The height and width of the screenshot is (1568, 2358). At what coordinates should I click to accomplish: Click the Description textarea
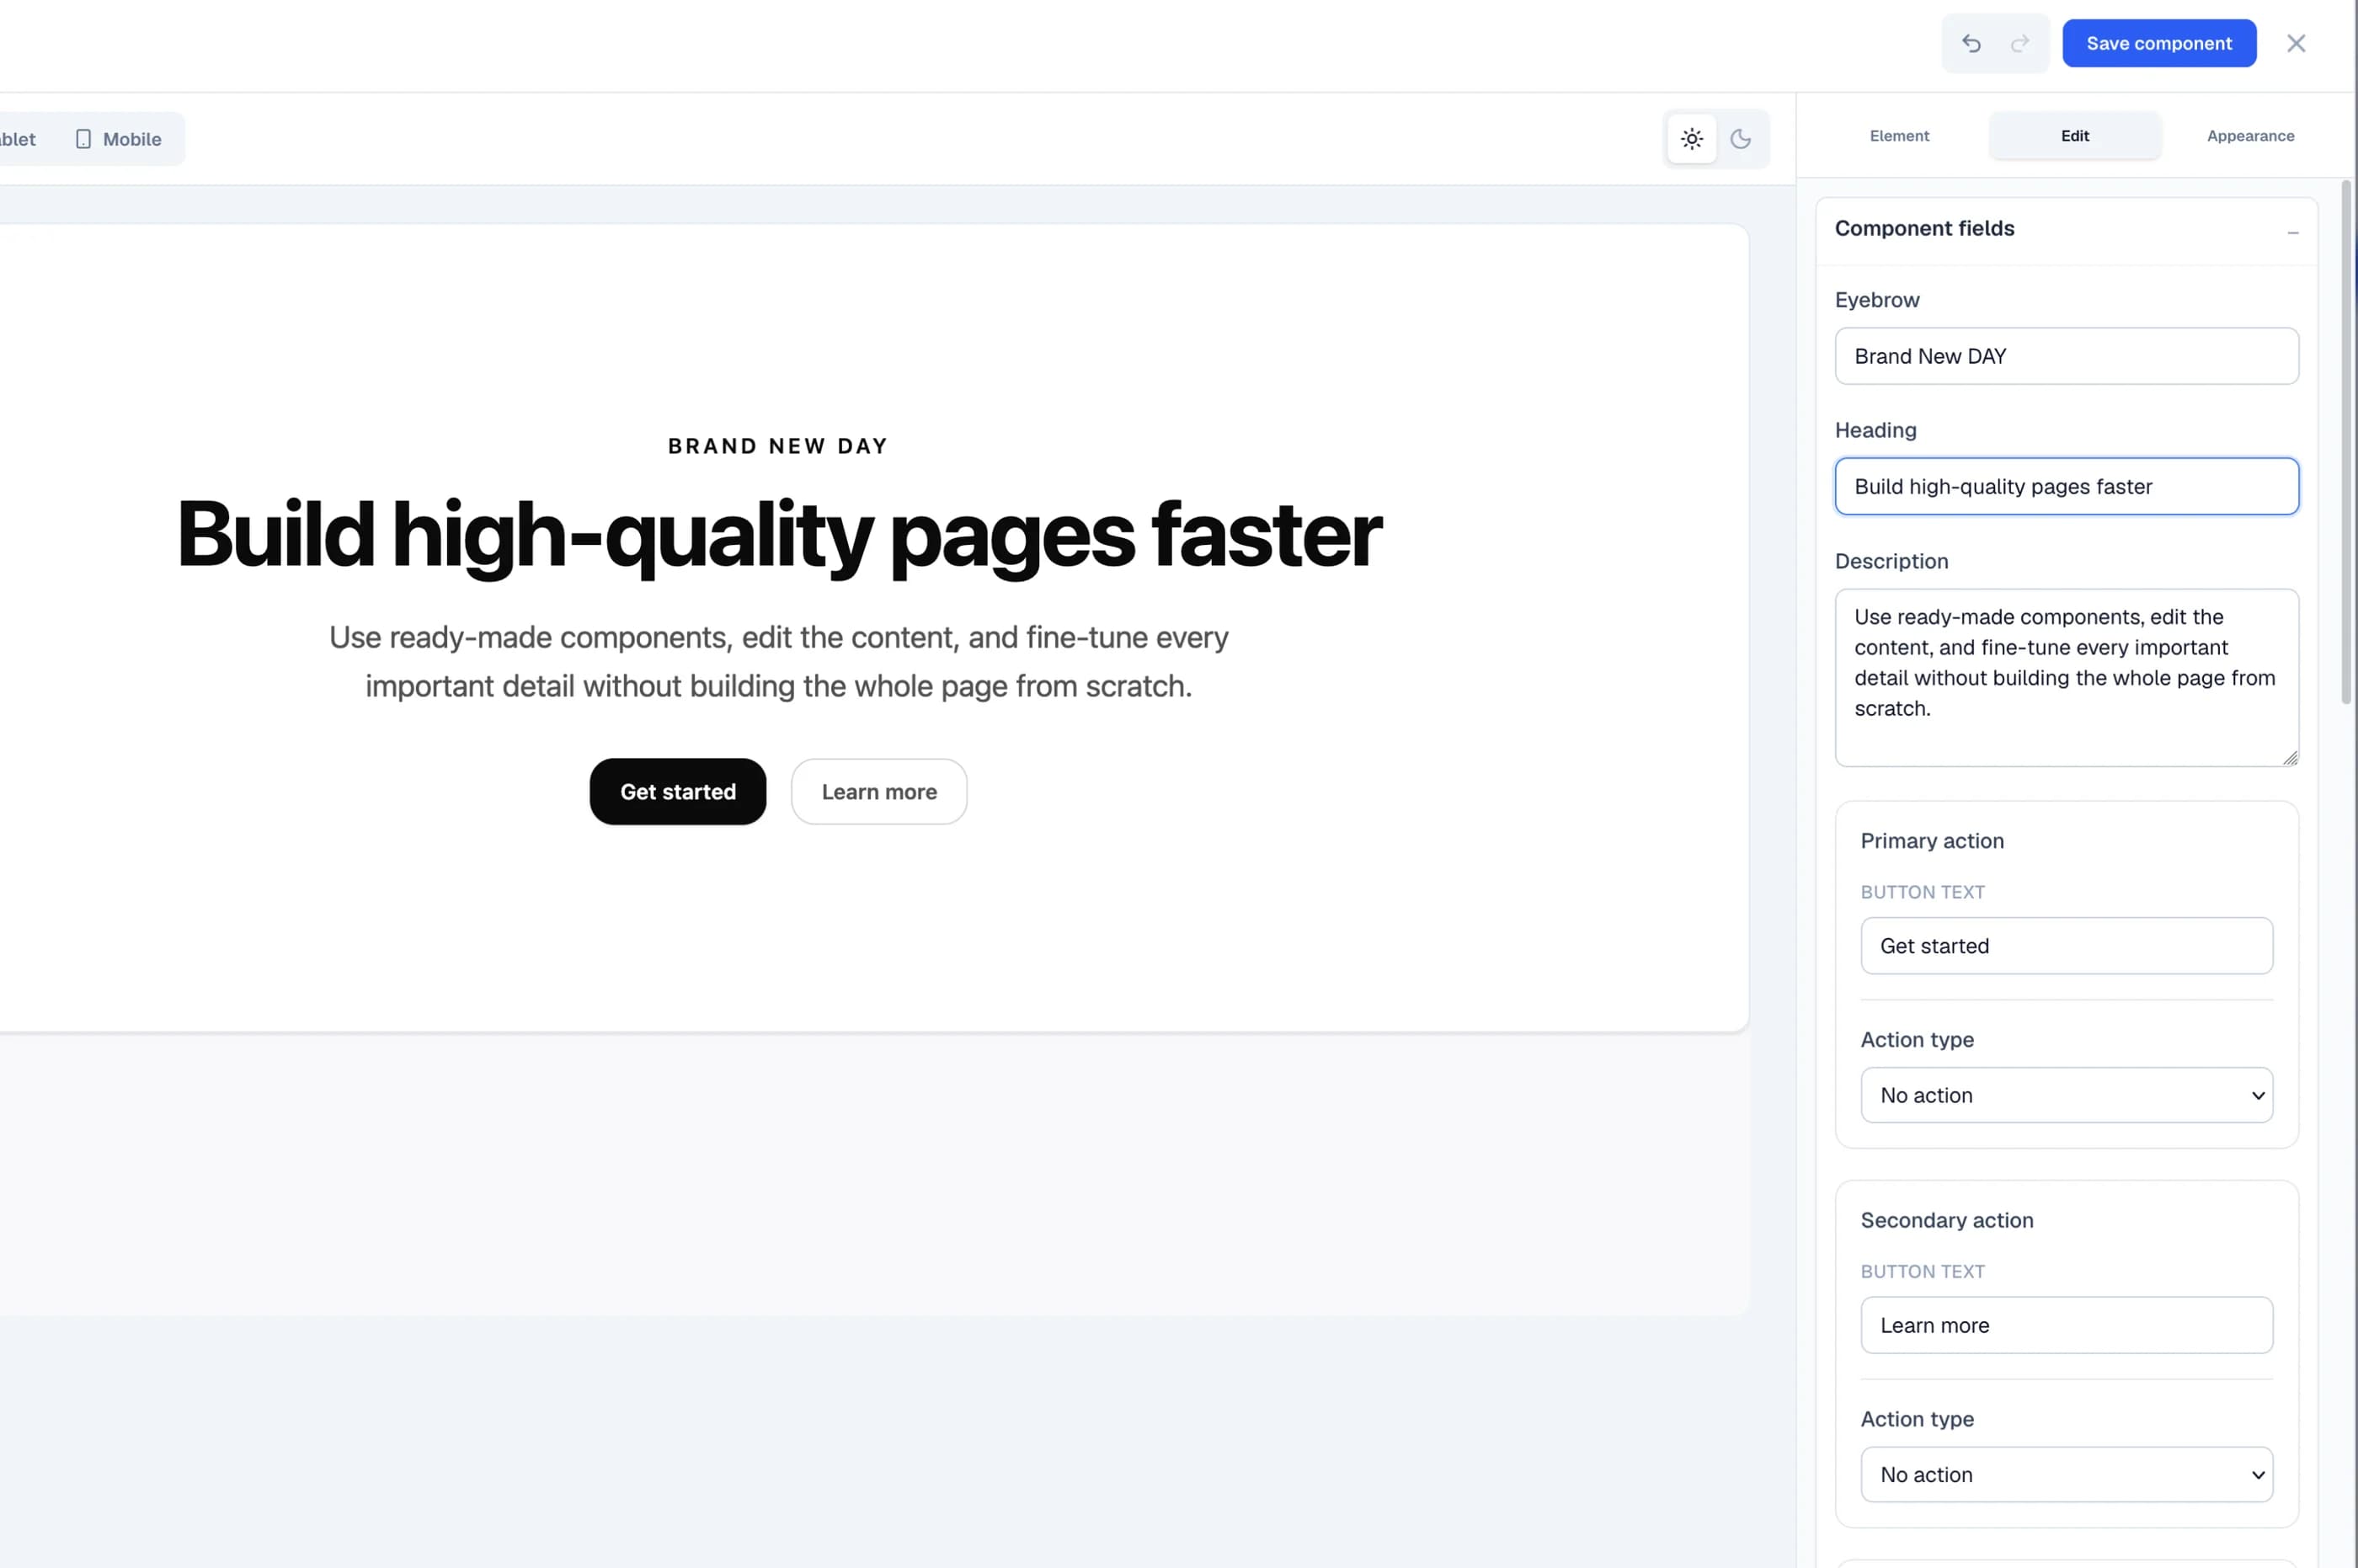pyautogui.click(x=2066, y=678)
